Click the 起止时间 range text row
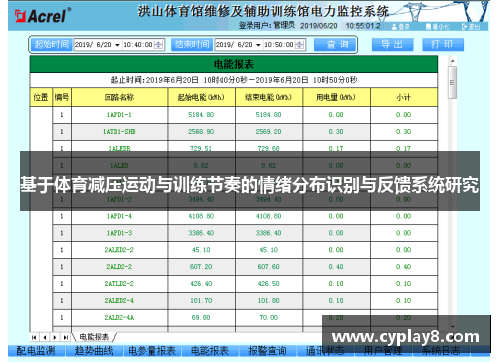Image resolution: width=500 pixels, height=362 pixels. coord(234,80)
